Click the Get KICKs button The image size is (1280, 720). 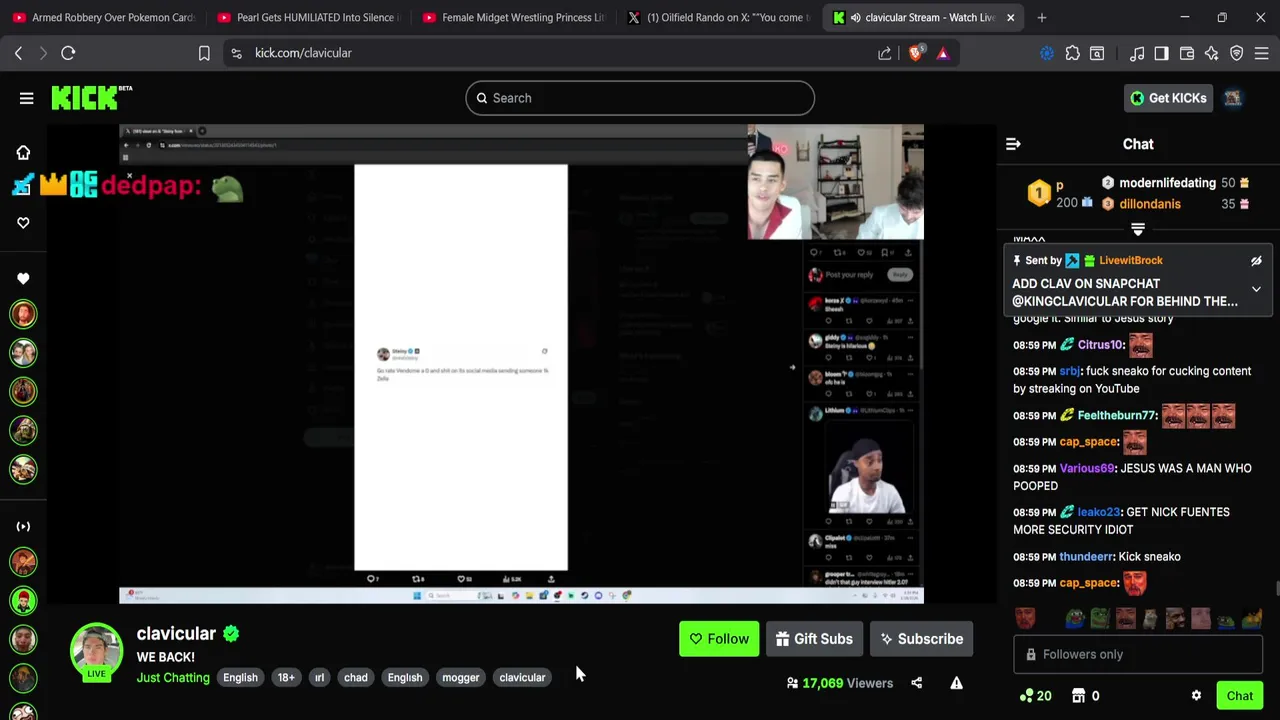coord(1168,98)
